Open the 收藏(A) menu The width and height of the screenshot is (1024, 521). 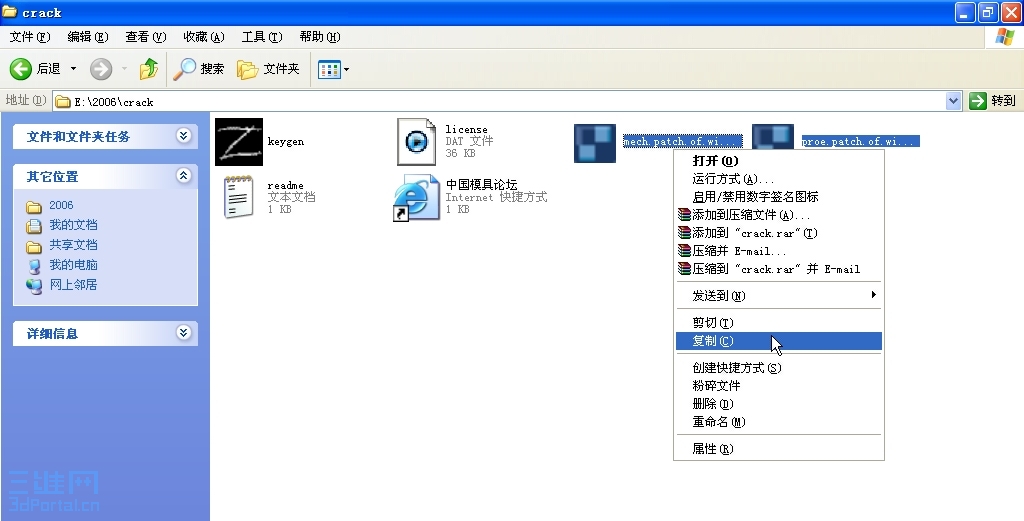[x=204, y=37]
